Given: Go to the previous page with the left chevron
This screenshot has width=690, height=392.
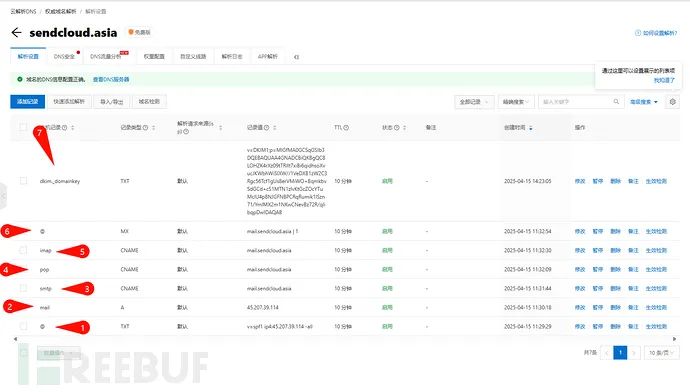Looking at the screenshot, I should 606,352.
